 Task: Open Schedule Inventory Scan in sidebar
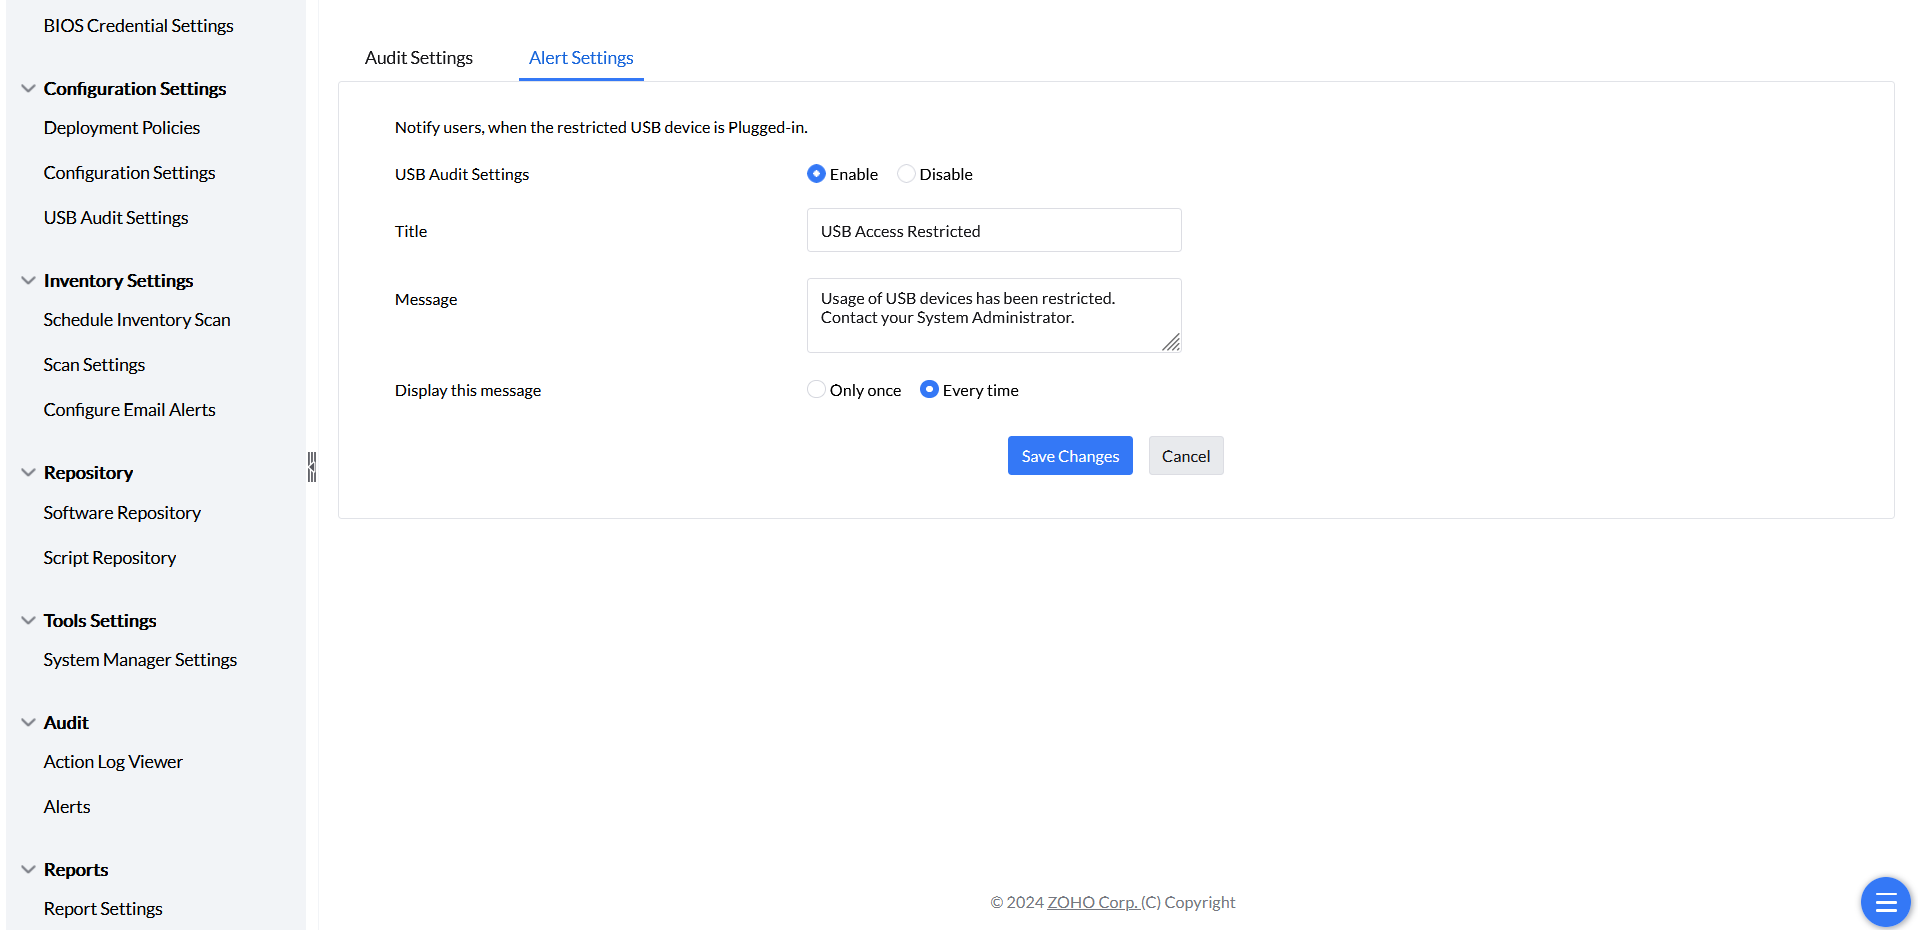(137, 320)
